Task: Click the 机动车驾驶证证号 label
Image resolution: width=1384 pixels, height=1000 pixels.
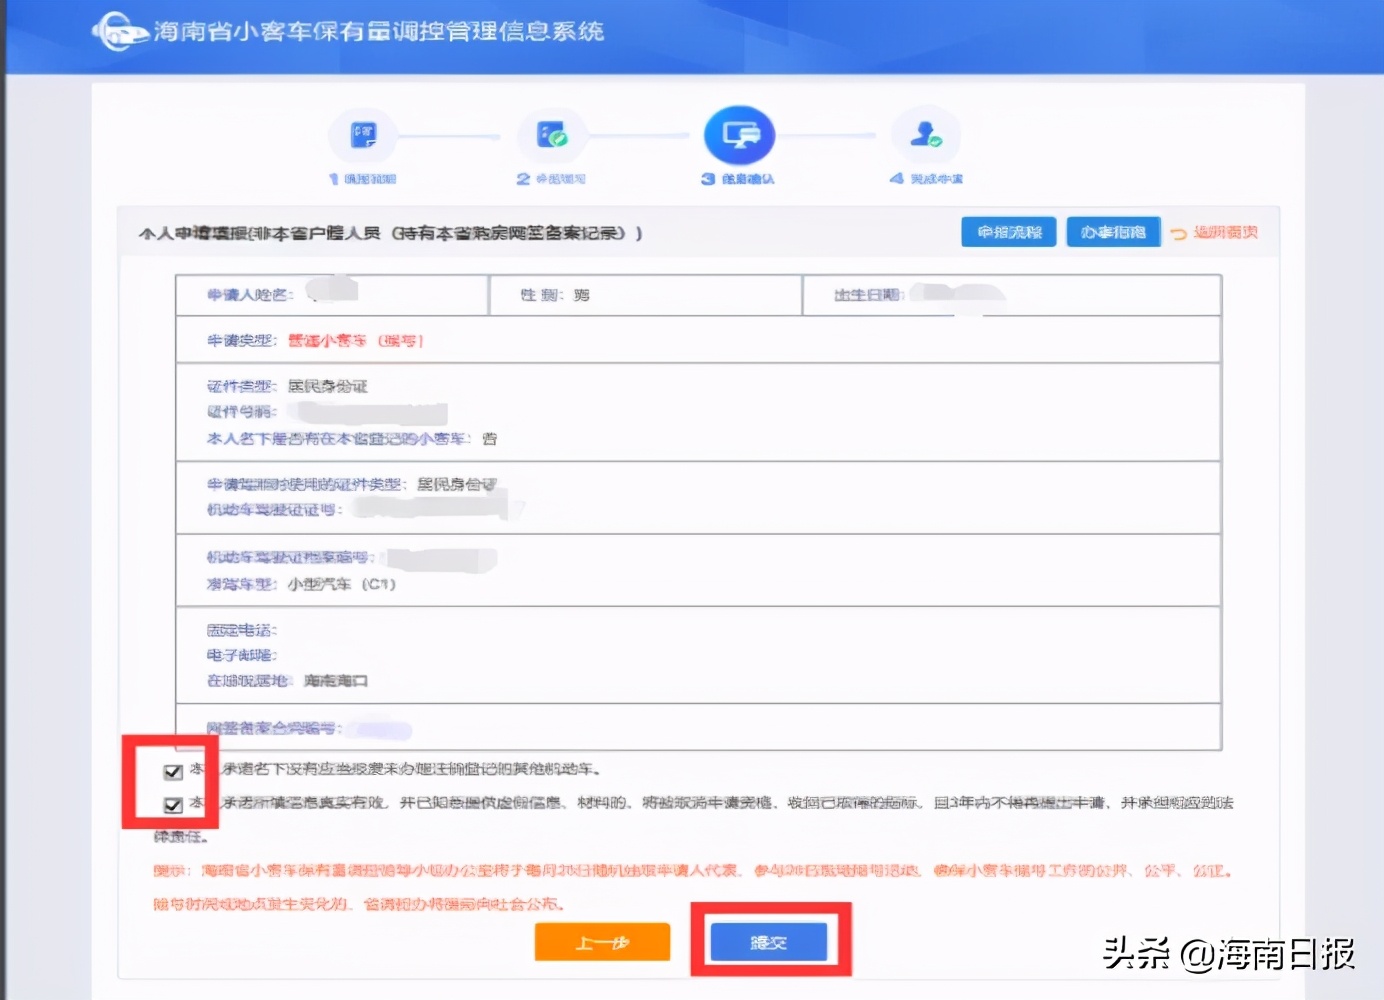Action: pos(275,510)
